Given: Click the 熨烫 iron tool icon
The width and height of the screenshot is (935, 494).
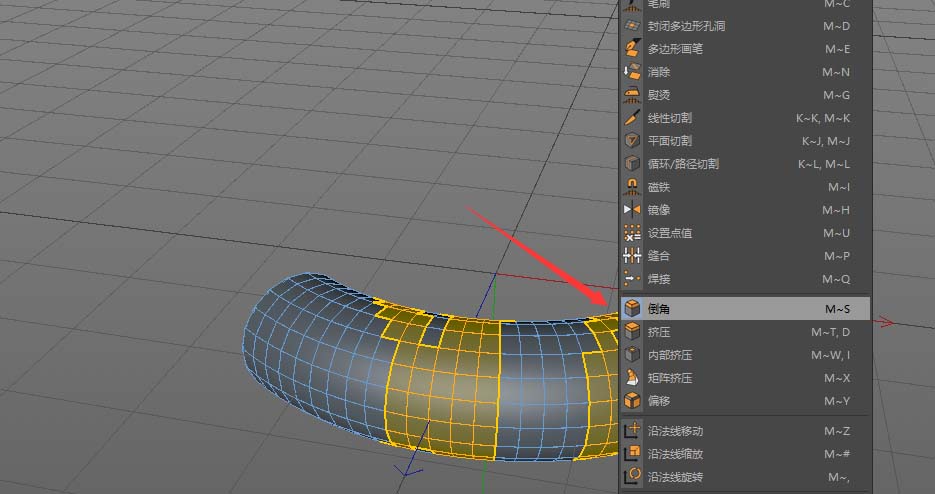Looking at the screenshot, I should click(x=632, y=95).
